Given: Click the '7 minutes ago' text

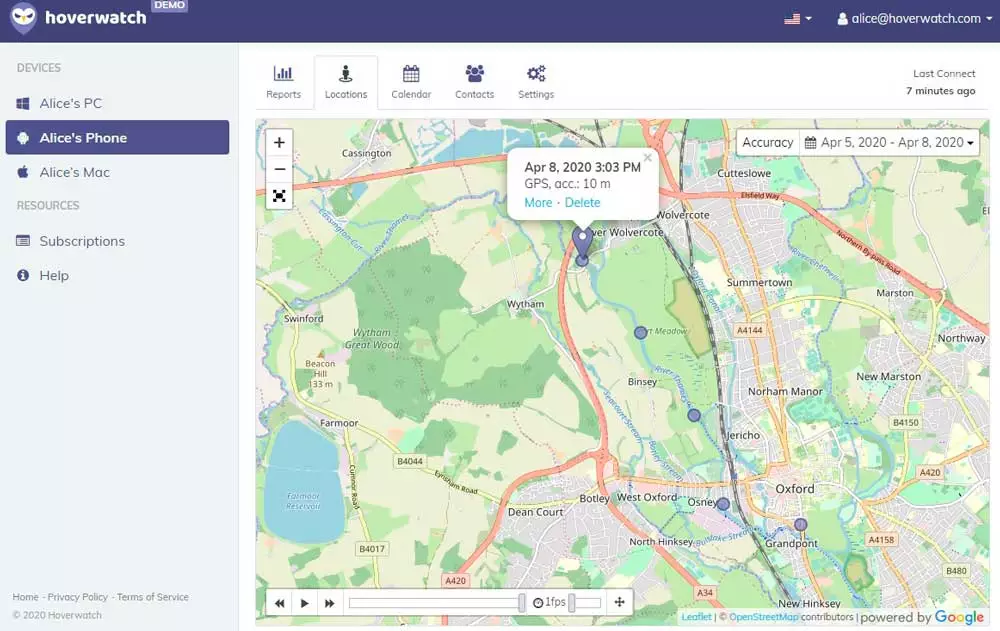Looking at the screenshot, I should pos(941,91).
